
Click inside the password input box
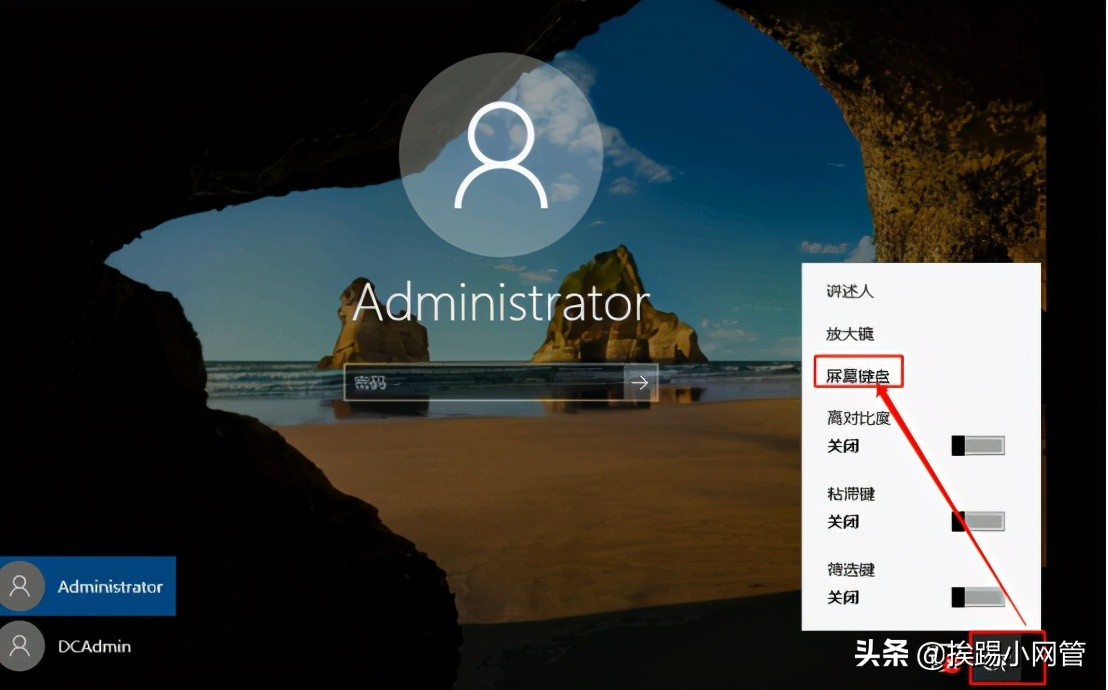point(480,382)
